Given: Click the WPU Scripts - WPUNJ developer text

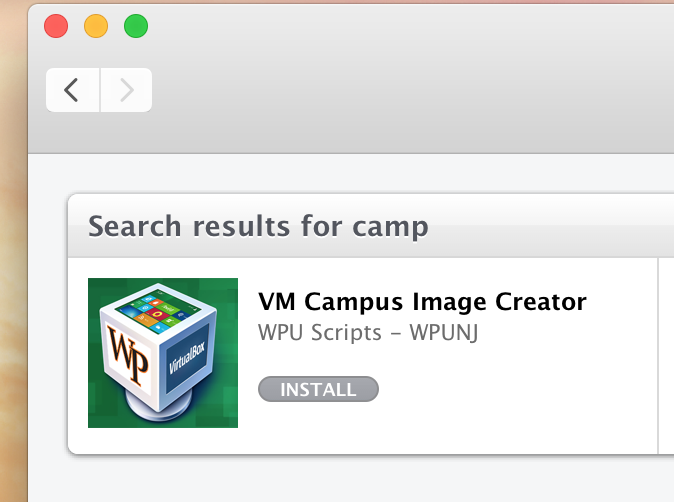Looking at the screenshot, I should (368, 332).
